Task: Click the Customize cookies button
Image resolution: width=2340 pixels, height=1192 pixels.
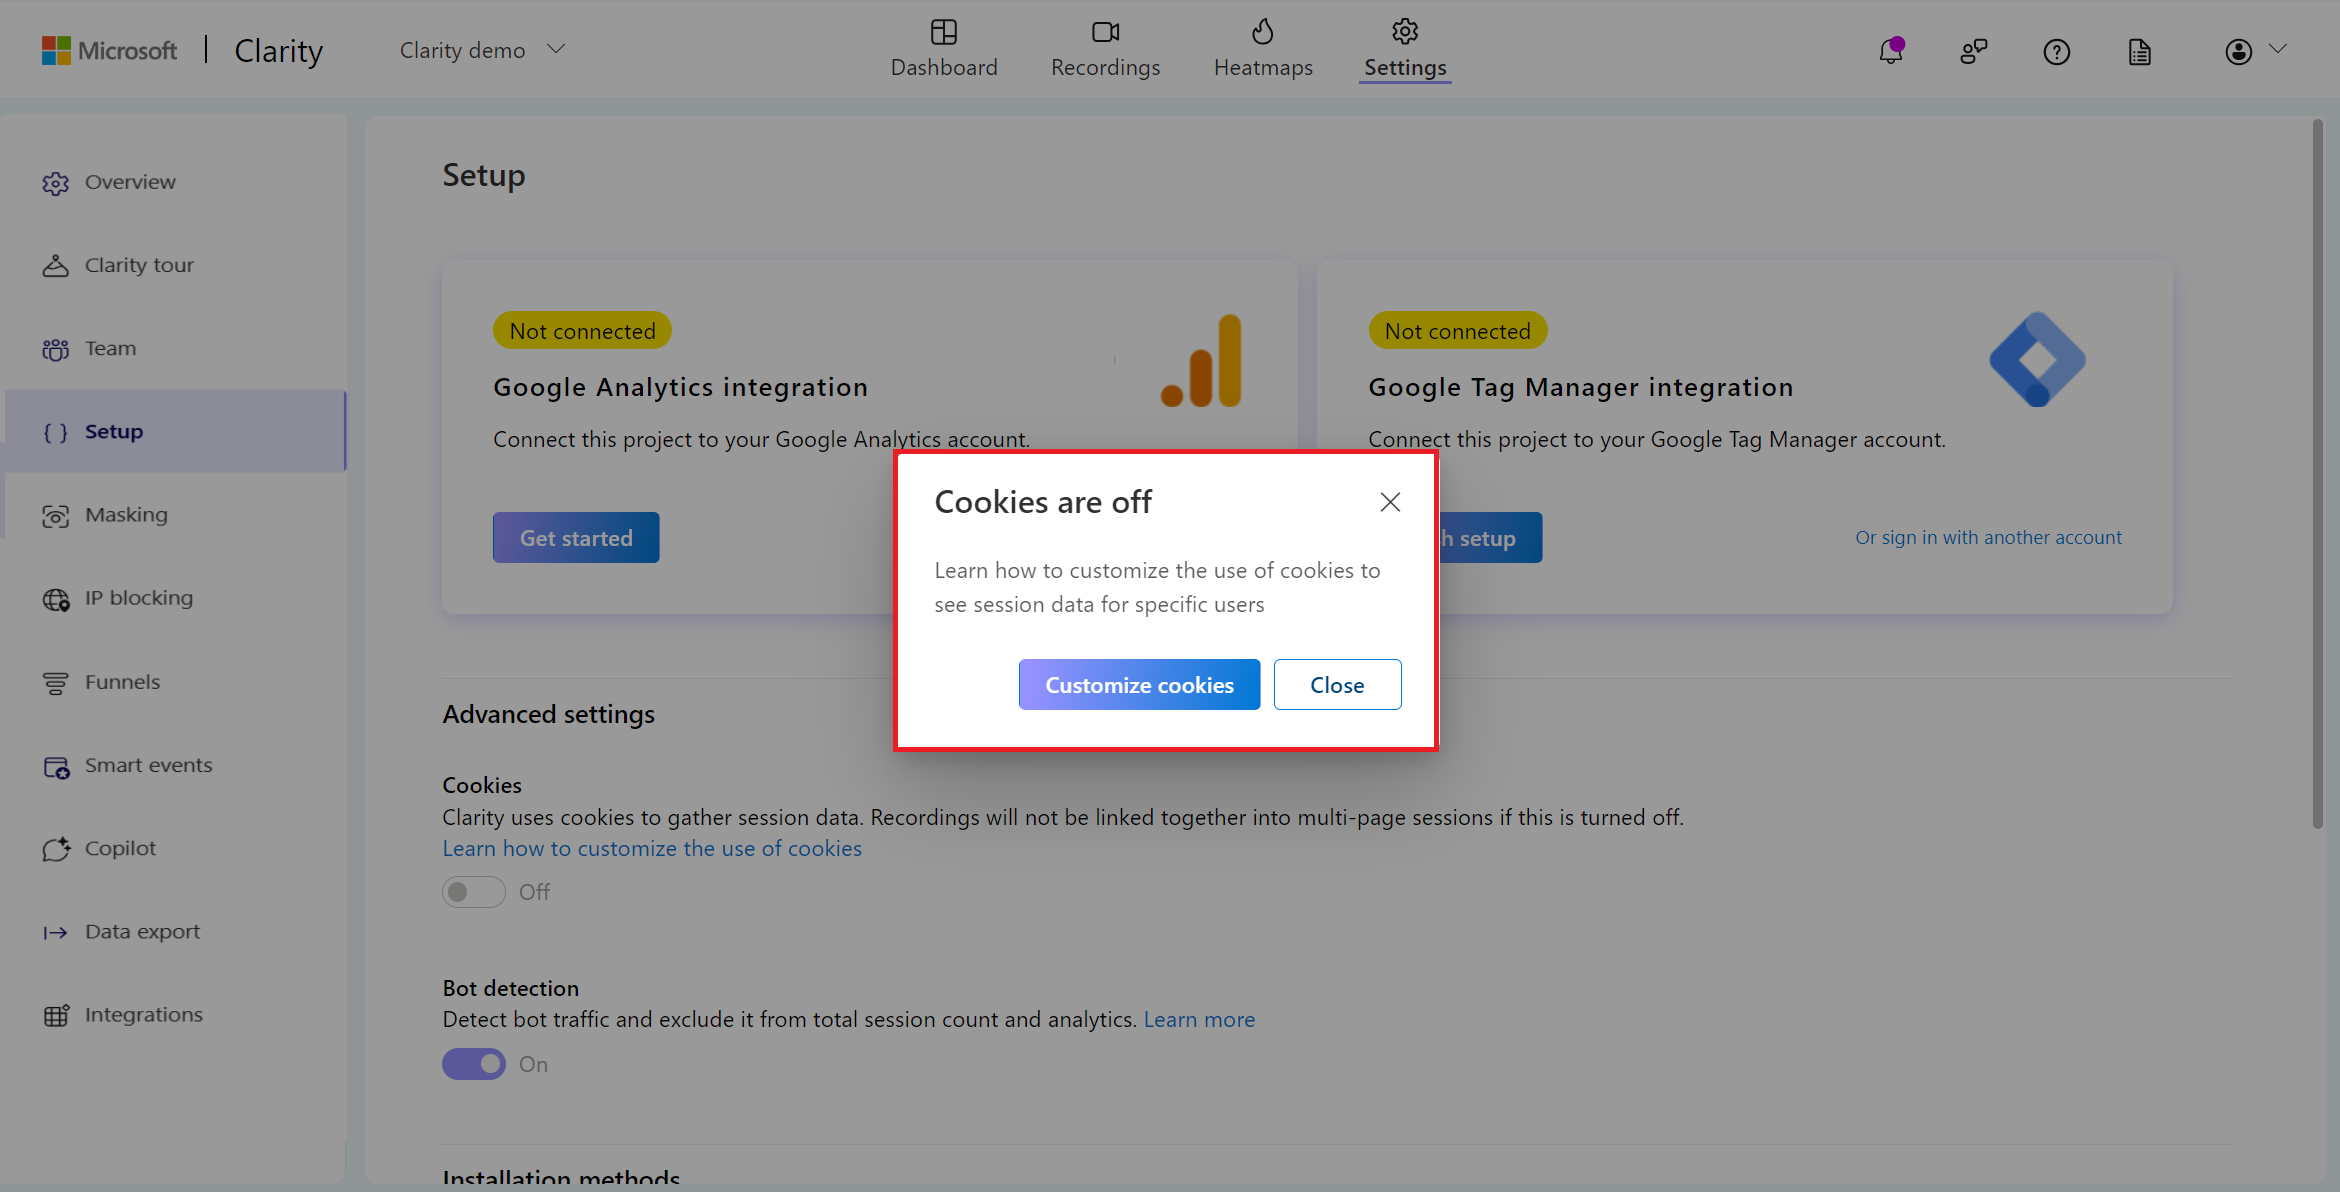Action: tap(1139, 685)
